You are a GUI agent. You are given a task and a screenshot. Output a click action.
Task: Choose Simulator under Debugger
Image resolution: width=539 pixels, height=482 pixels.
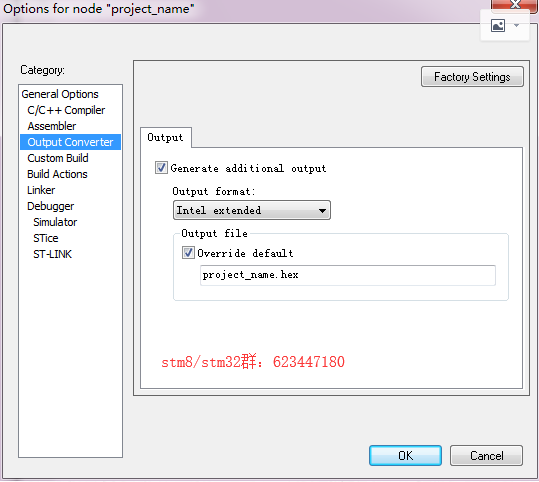coord(55,222)
